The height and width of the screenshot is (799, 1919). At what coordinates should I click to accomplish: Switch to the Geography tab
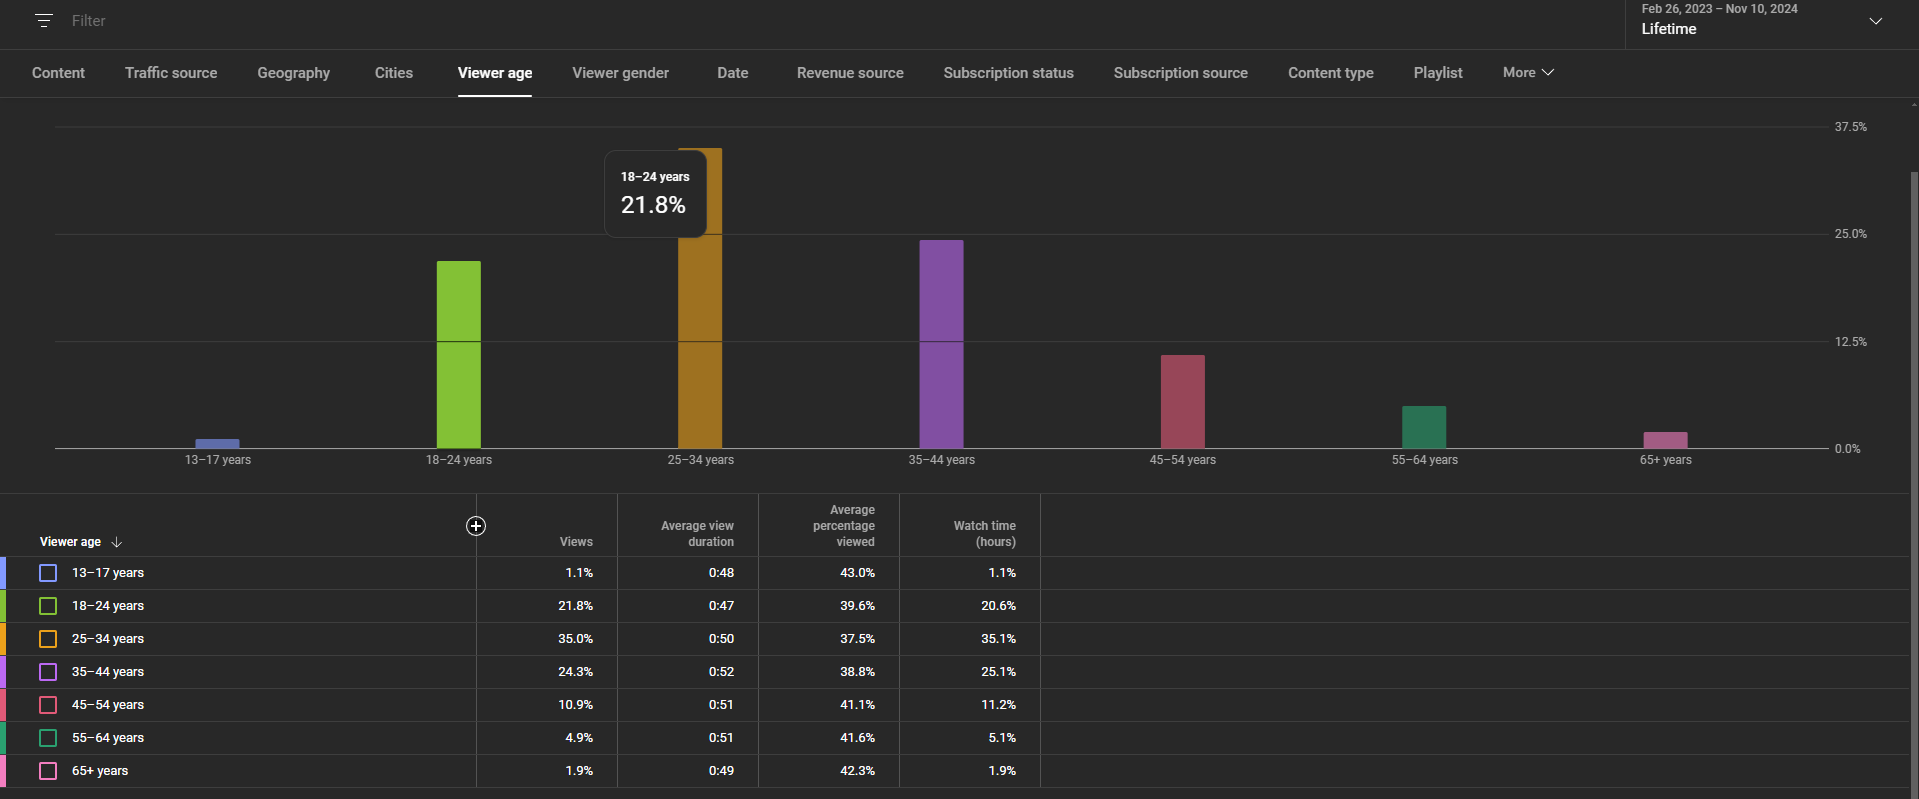(x=293, y=73)
